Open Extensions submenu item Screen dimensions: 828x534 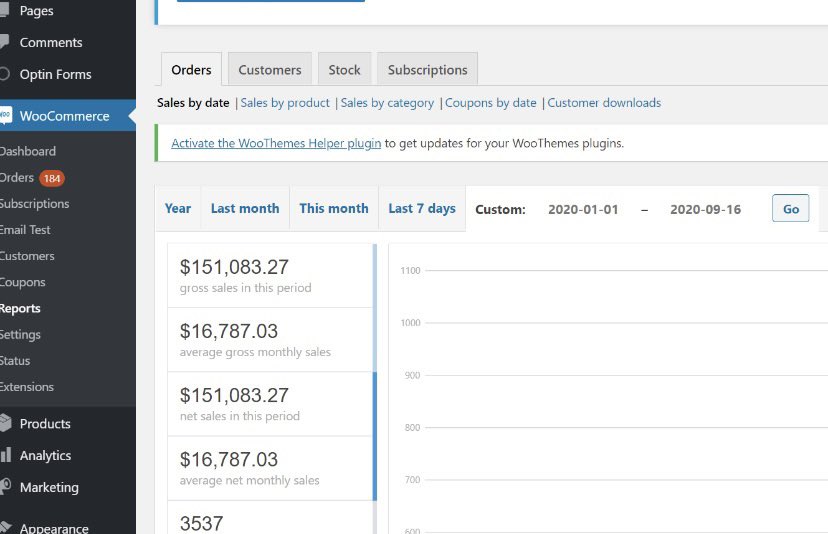click(26, 387)
